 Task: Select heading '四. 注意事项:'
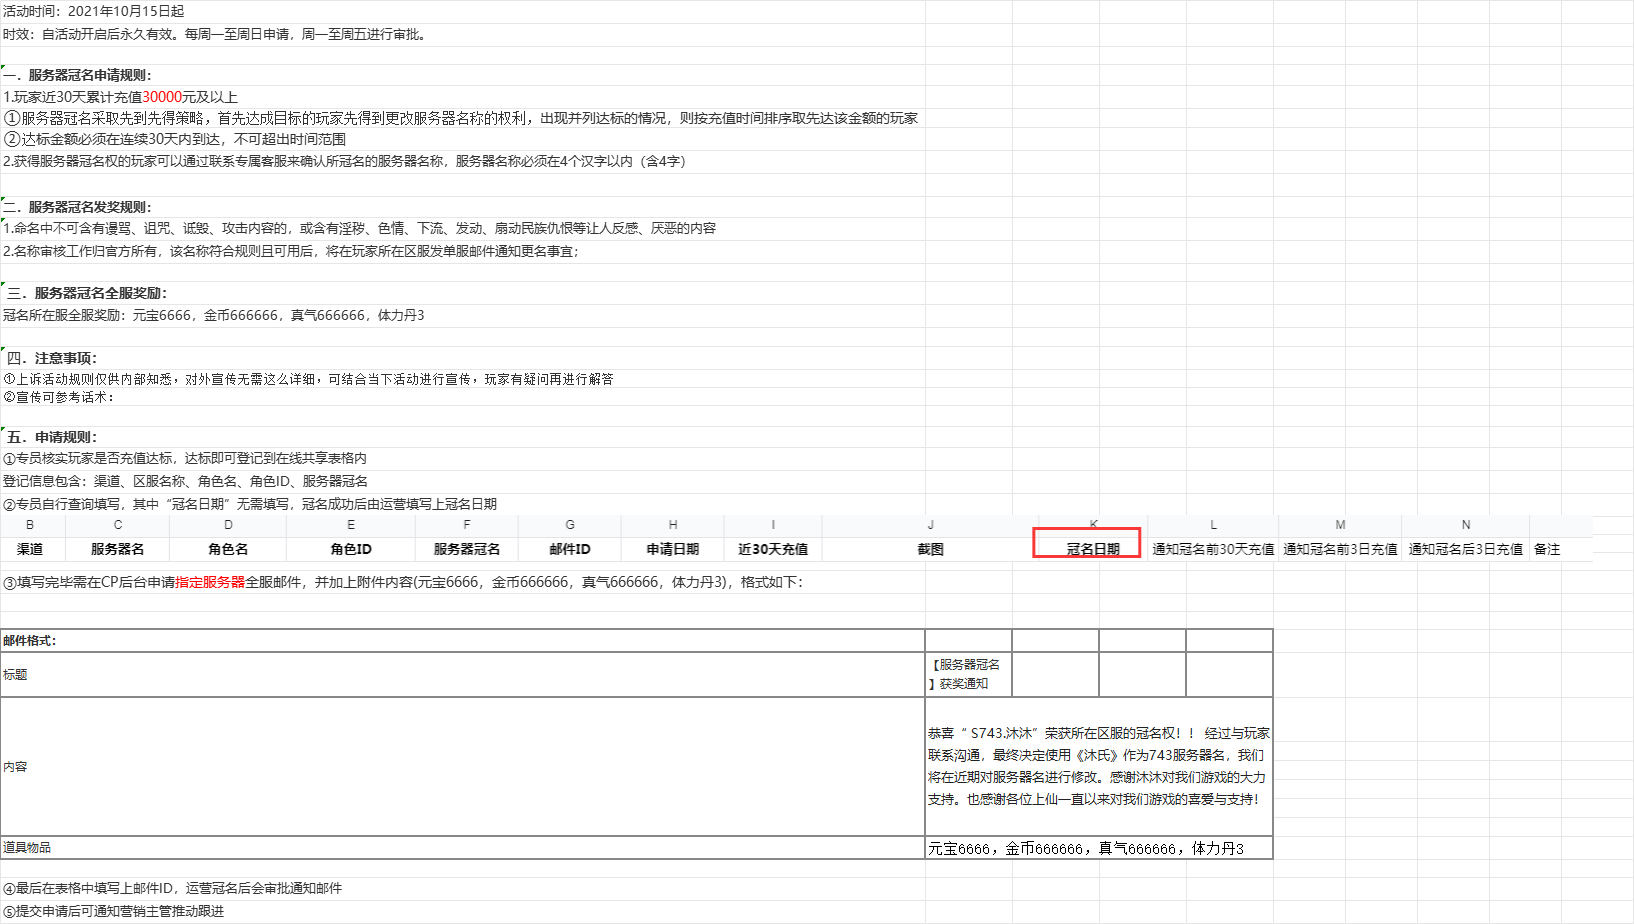coord(52,358)
